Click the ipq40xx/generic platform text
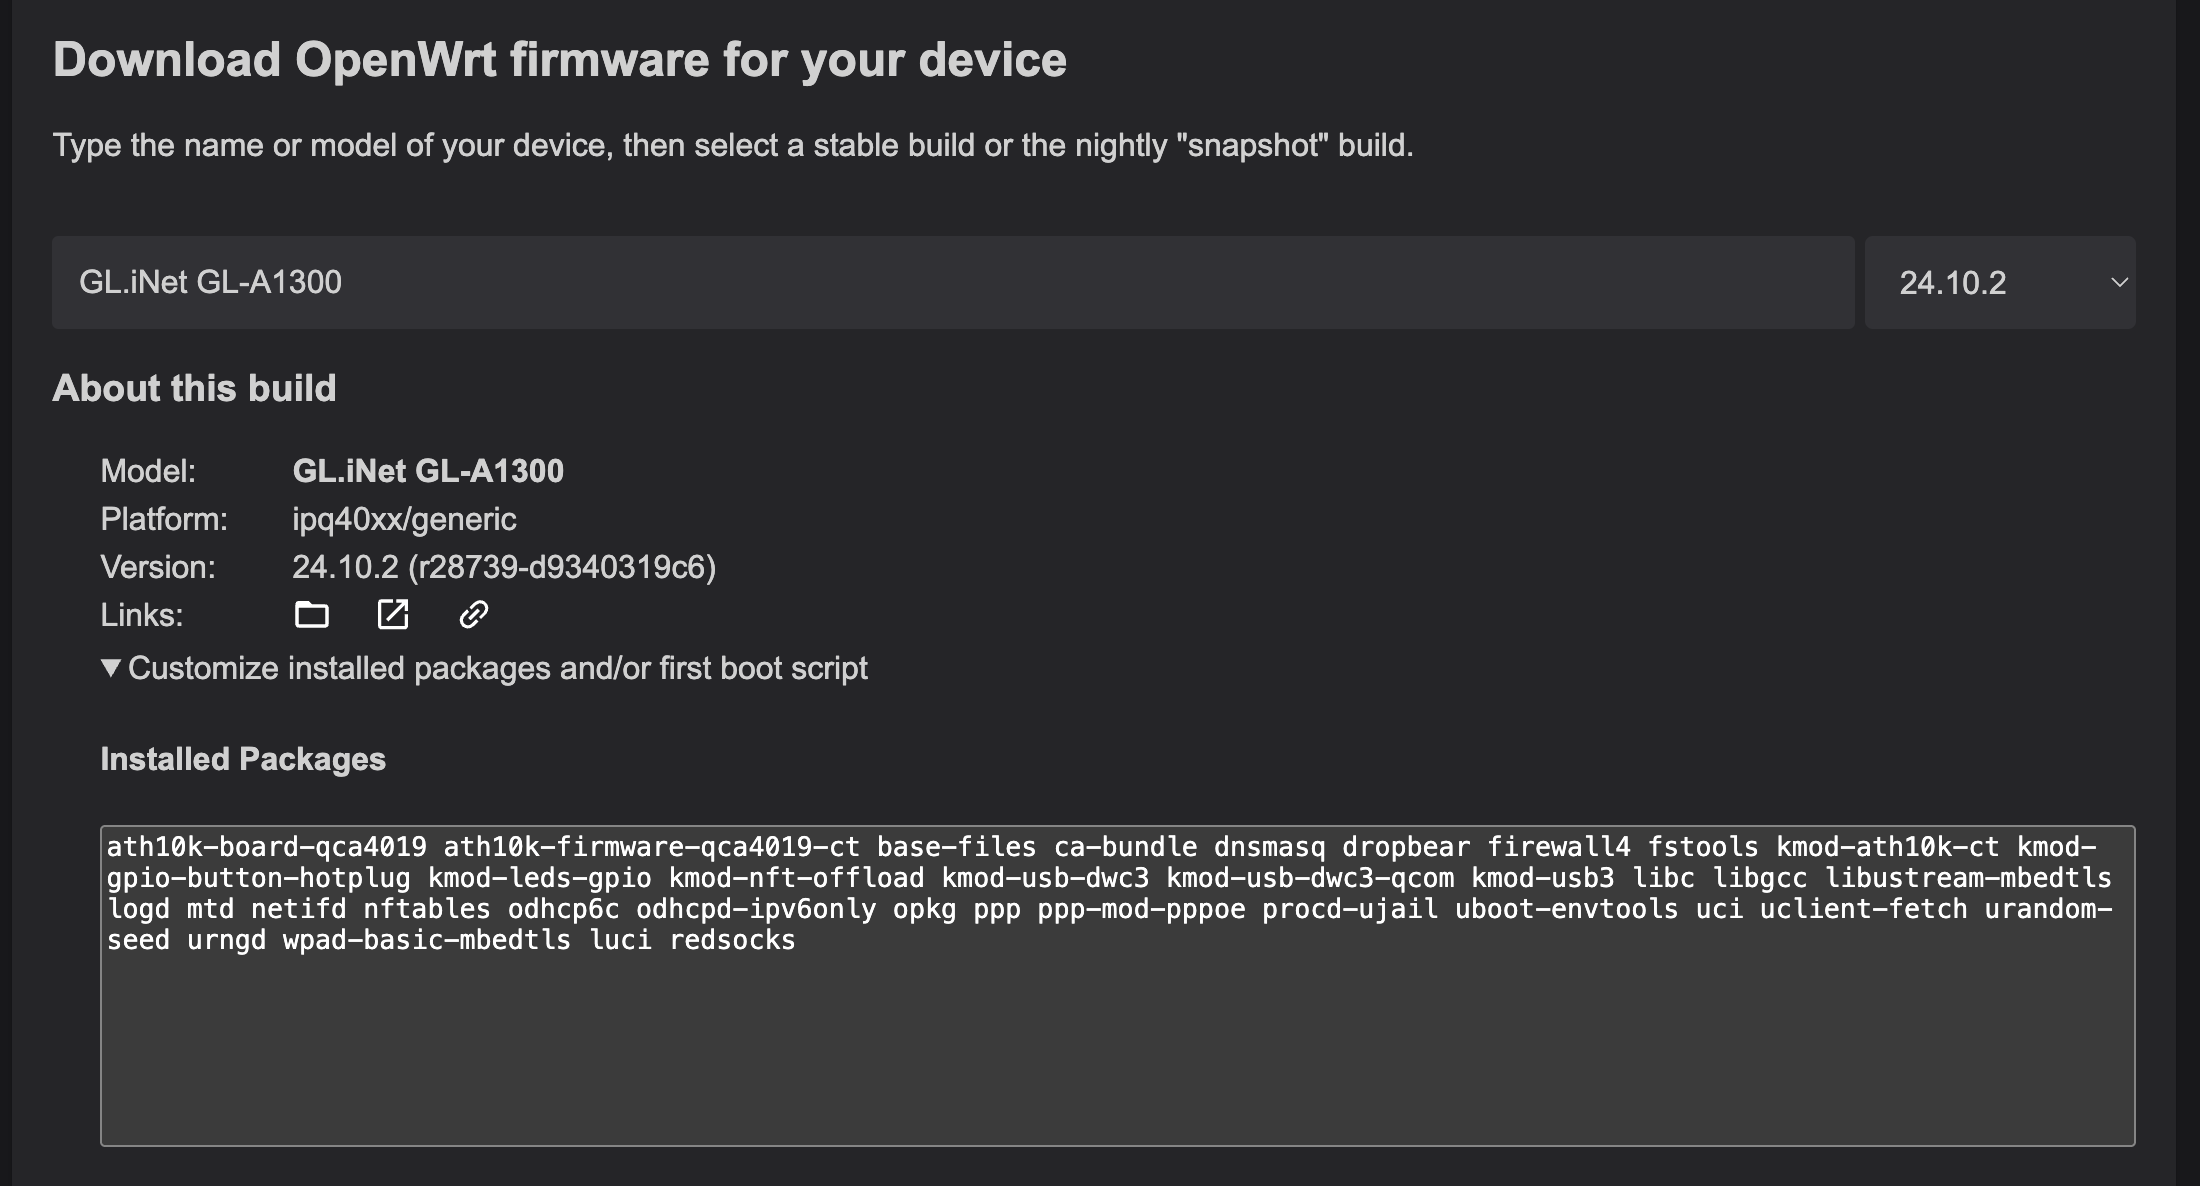 404,519
